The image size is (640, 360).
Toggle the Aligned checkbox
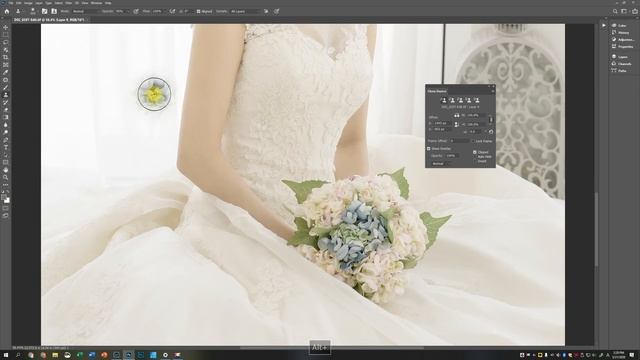[198, 11]
